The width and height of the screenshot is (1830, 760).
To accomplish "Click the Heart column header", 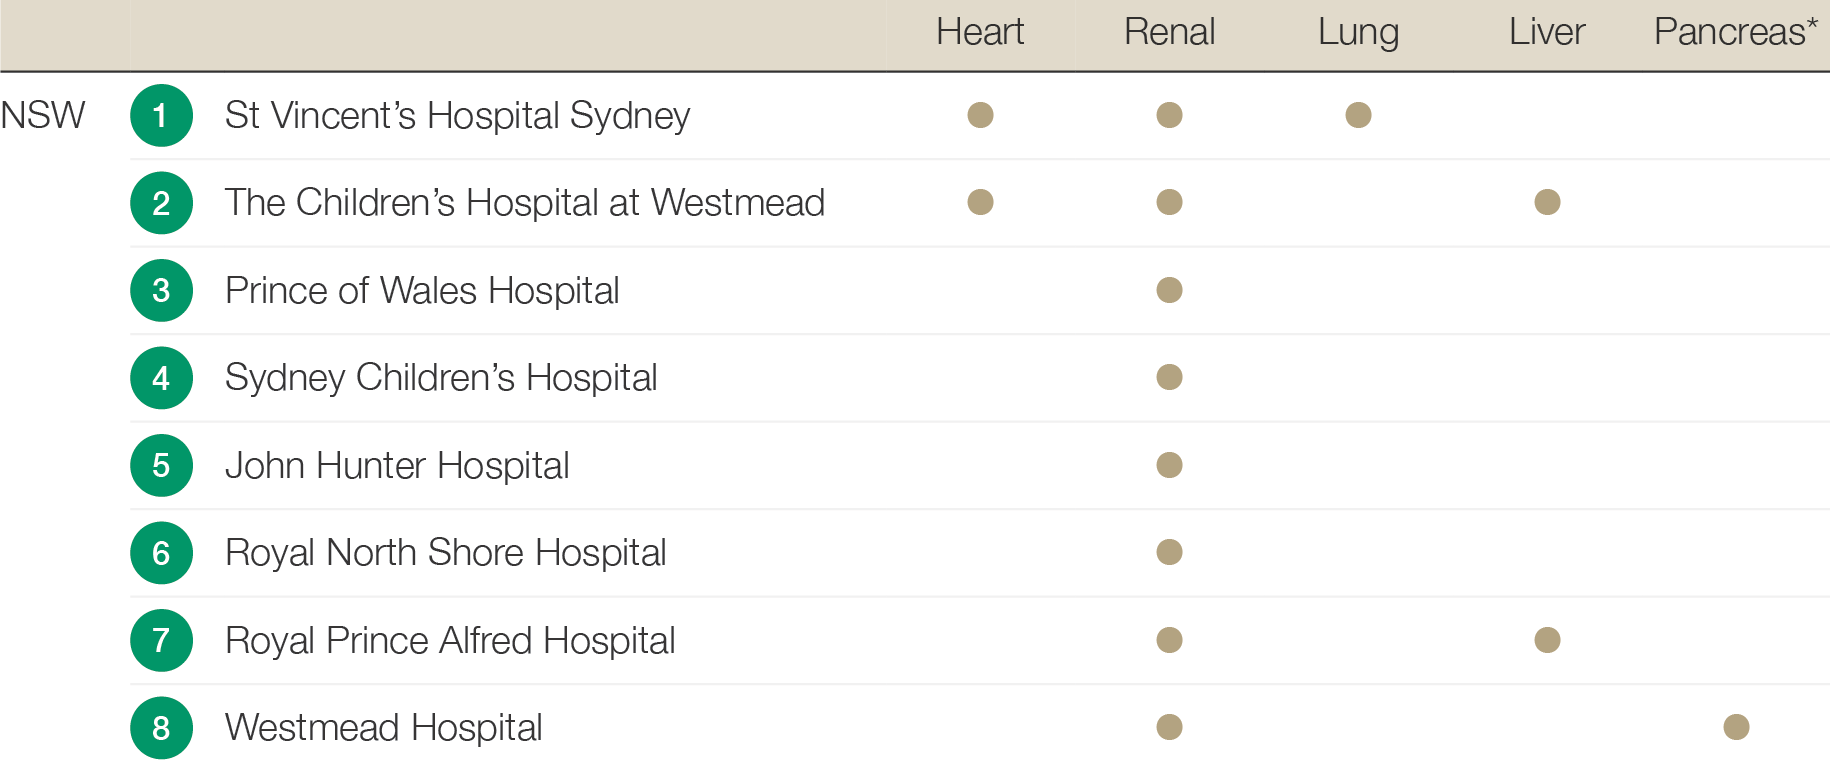I will pos(980,32).
